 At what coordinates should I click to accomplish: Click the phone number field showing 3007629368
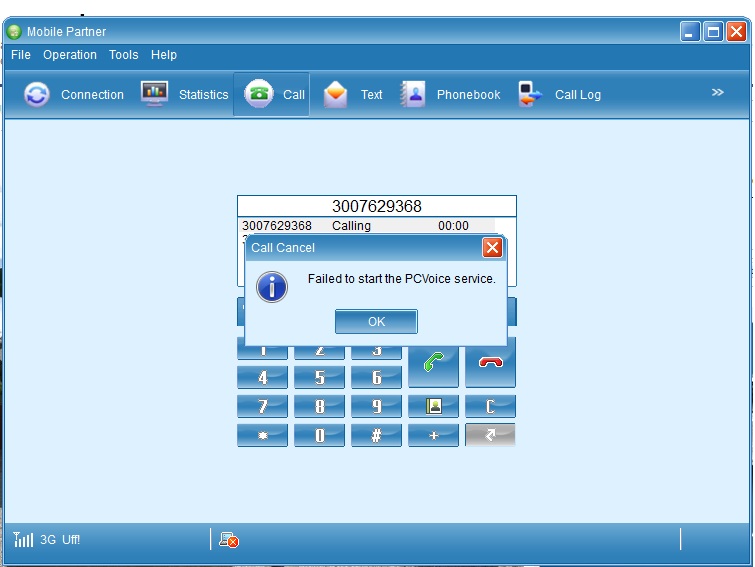[377, 206]
